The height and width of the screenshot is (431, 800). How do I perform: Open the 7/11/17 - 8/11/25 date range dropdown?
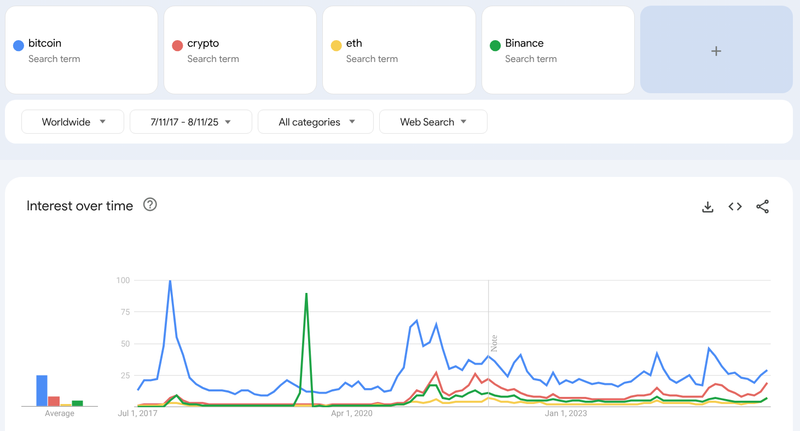(189, 122)
